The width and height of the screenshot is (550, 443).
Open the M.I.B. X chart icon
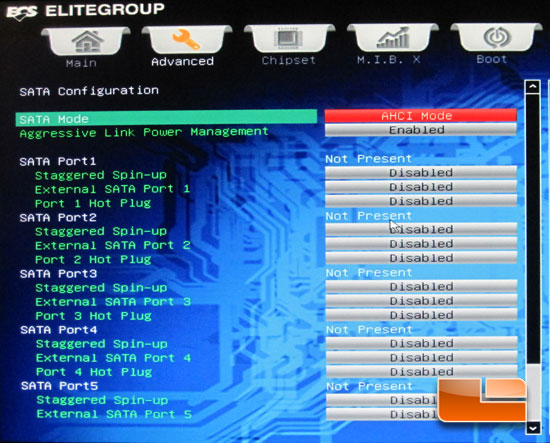(x=393, y=38)
